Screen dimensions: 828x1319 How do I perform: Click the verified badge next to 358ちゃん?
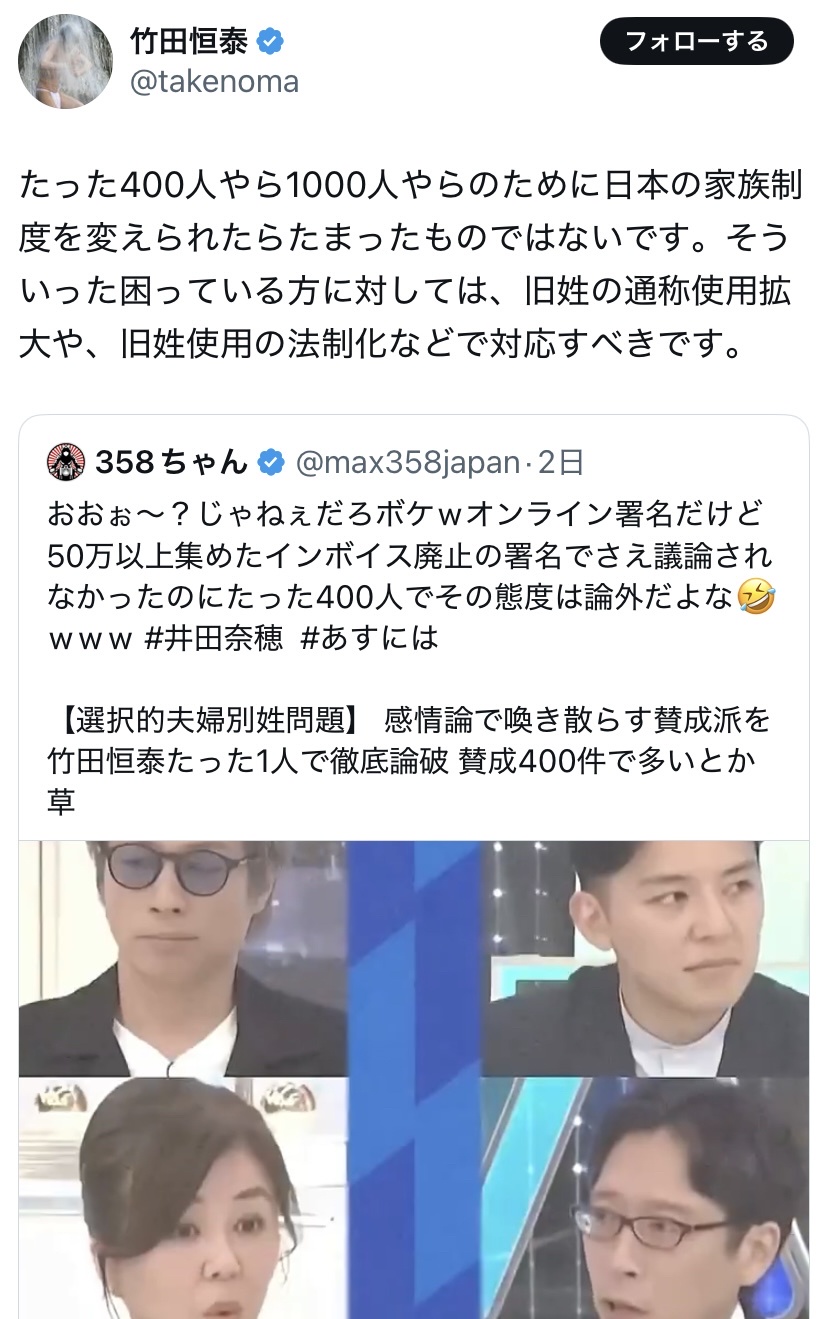coord(270,462)
